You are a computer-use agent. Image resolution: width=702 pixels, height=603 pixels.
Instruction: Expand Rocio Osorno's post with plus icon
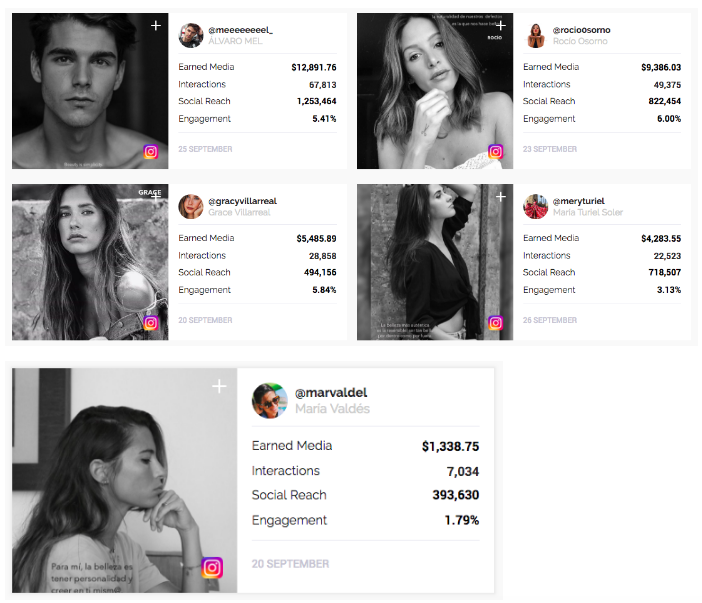pyautogui.click(x=501, y=26)
